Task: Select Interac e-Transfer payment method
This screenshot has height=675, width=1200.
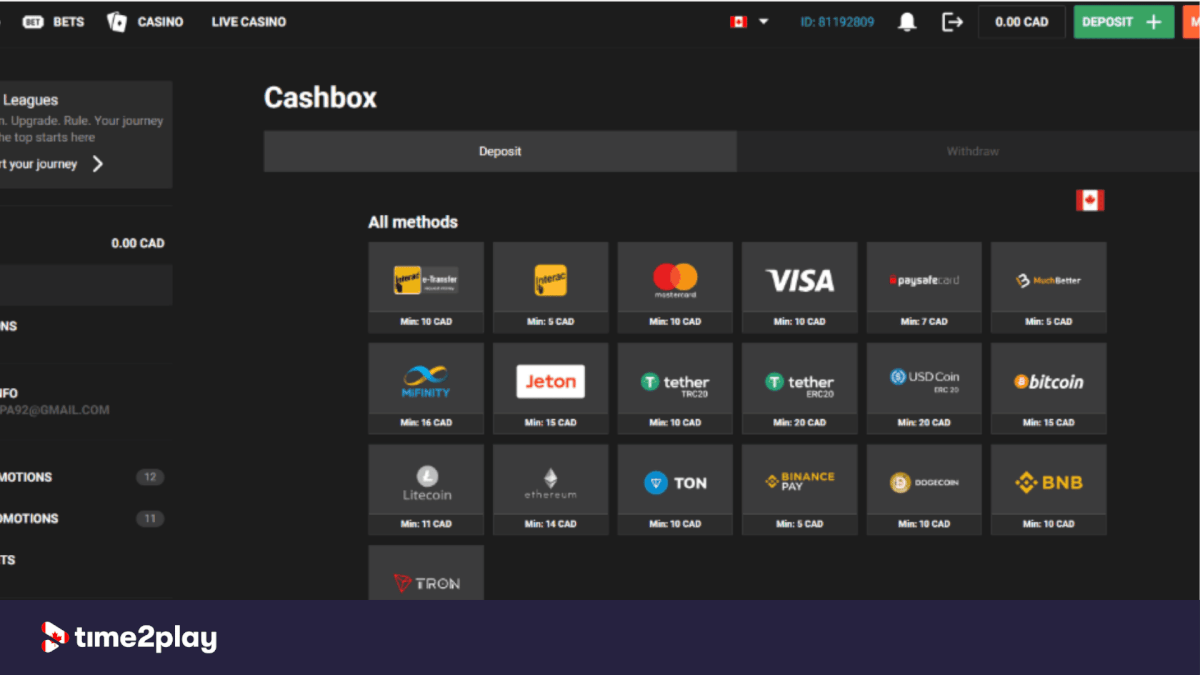Action: click(x=426, y=287)
